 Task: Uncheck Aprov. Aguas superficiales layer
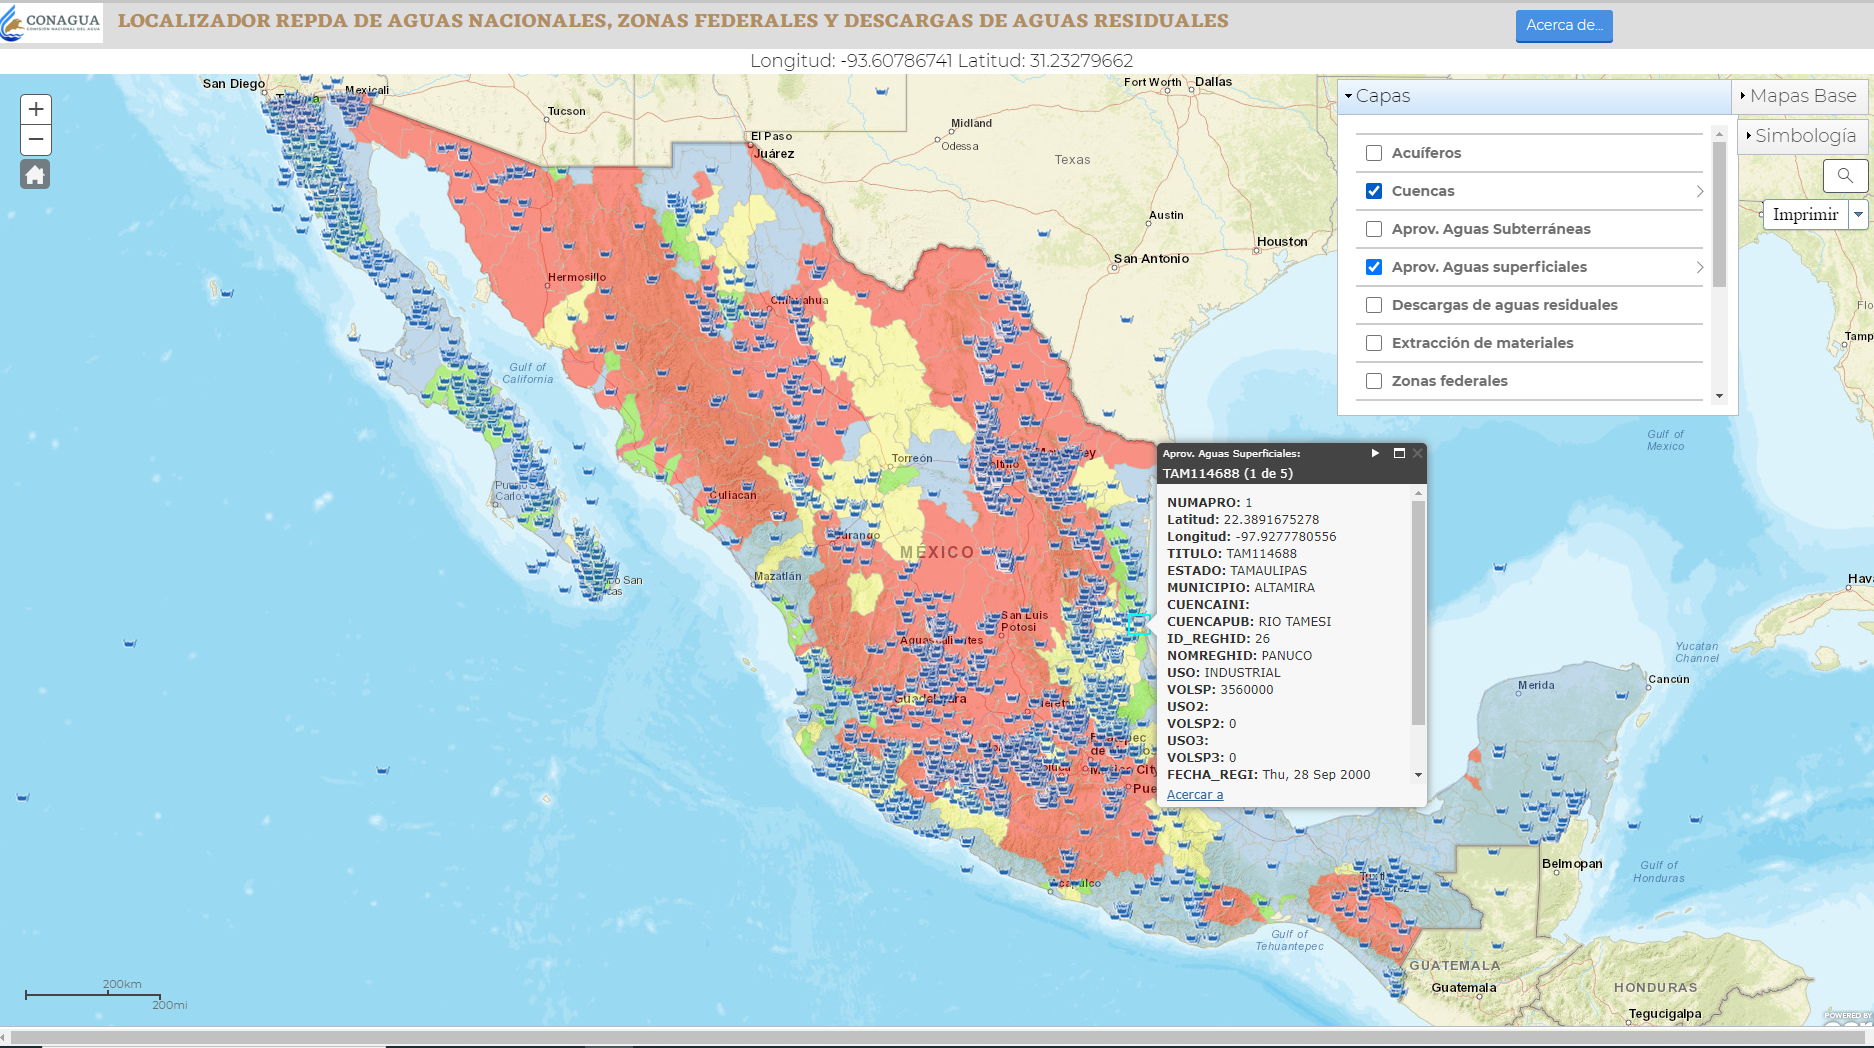(1374, 267)
